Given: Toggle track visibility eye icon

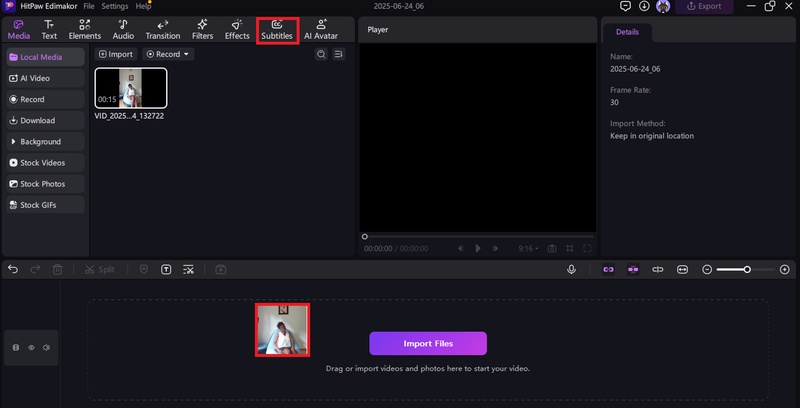Looking at the screenshot, I should (x=31, y=347).
